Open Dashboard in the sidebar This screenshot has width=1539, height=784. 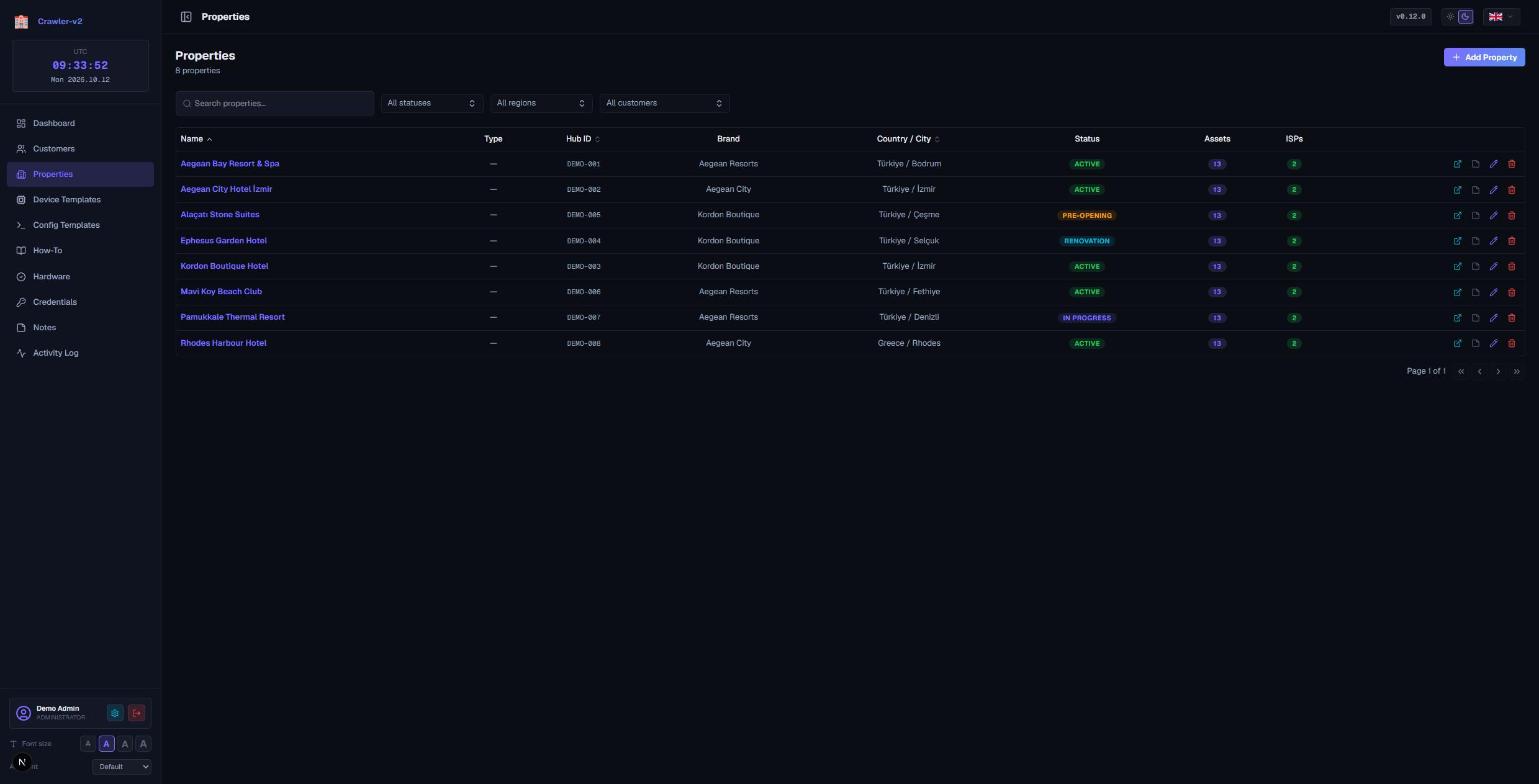click(x=80, y=123)
